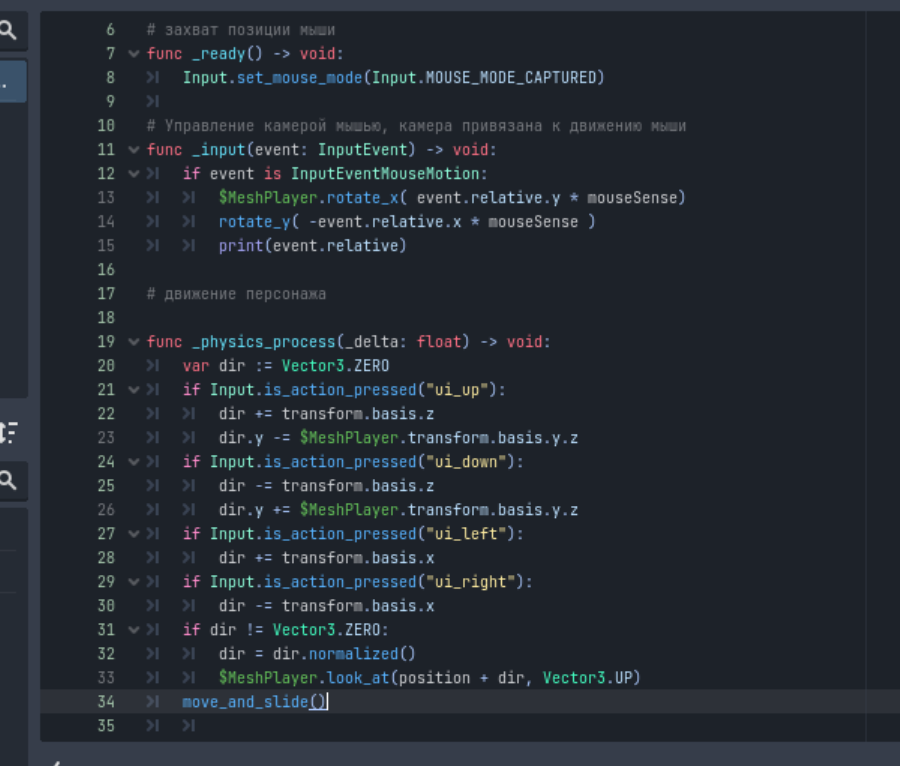Click the comment "# движение персонажа"

(236, 294)
